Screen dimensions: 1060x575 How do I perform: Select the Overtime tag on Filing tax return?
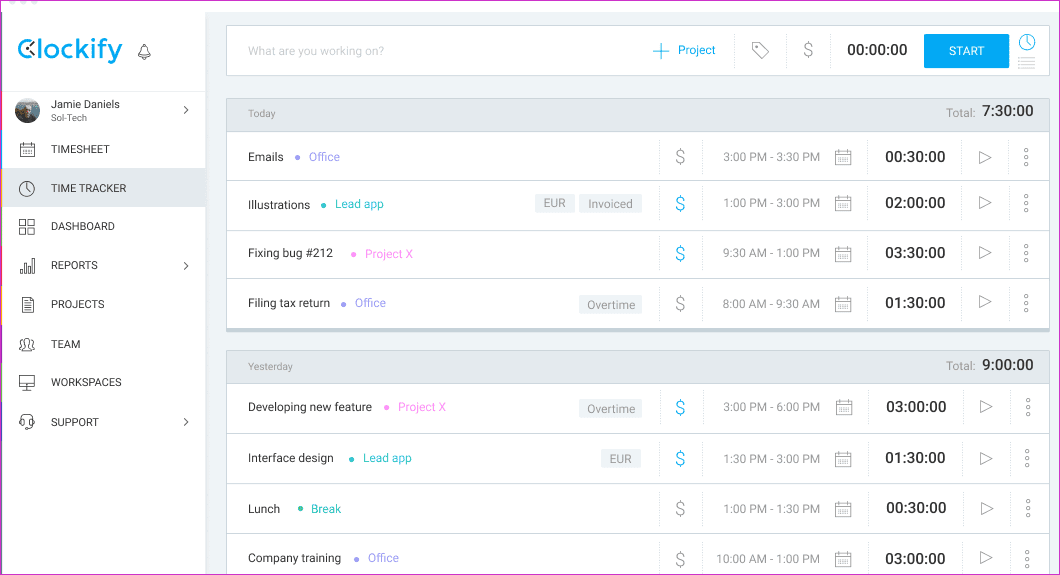tap(610, 305)
